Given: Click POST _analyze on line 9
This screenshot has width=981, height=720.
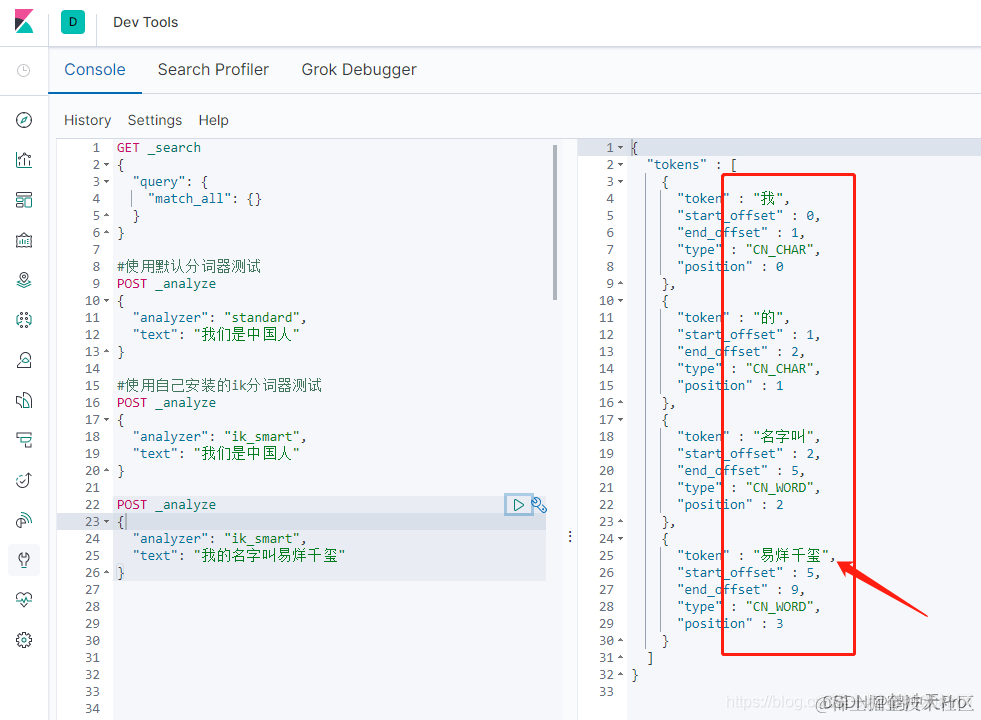Looking at the screenshot, I should pyautogui.click(x=166, y=284).
